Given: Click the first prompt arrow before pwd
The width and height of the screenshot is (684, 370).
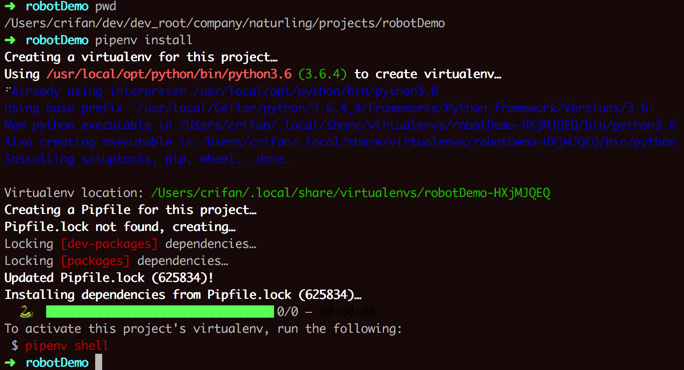Looking at the screenshot, I should coord(10,6).
